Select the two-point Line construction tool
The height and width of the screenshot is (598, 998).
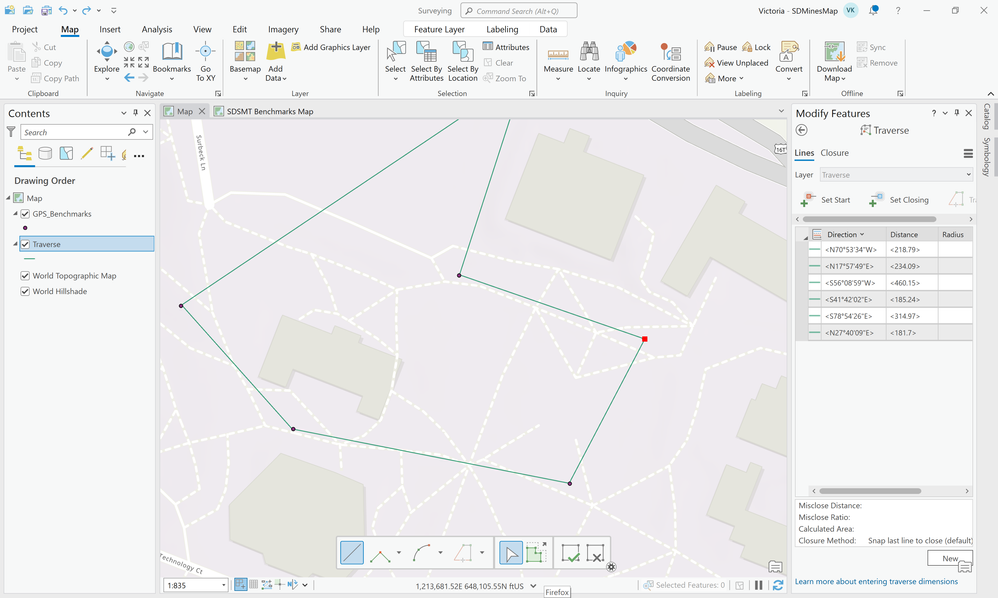pos(352,553)
